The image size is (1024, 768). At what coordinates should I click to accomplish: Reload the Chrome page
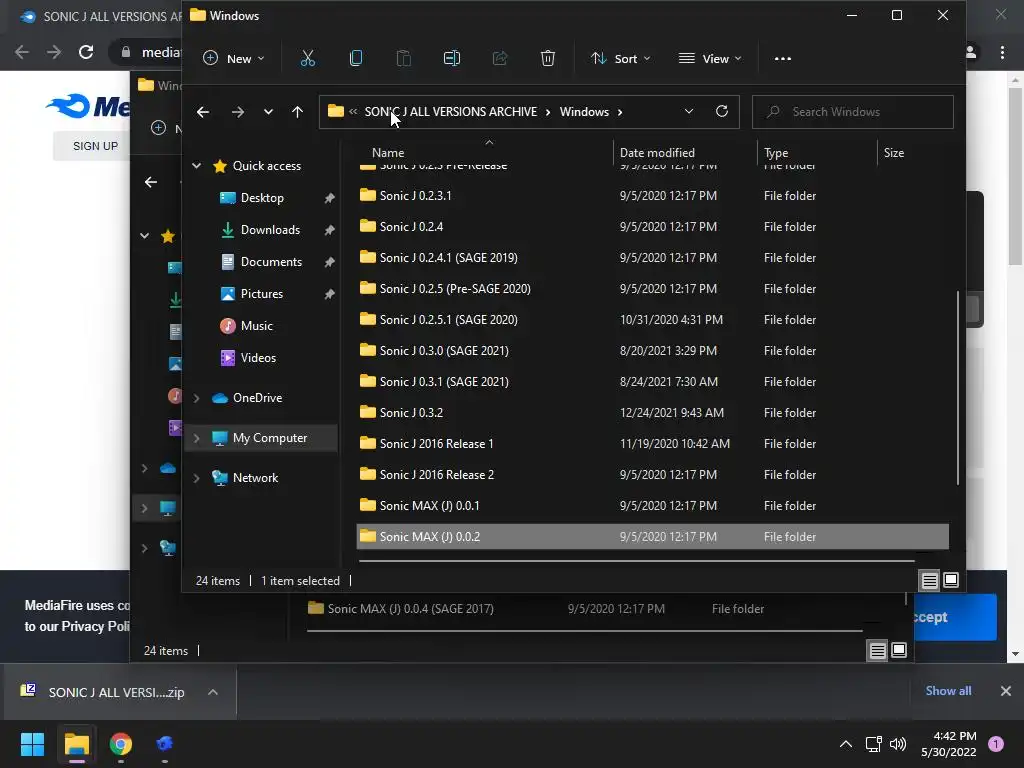86,52
